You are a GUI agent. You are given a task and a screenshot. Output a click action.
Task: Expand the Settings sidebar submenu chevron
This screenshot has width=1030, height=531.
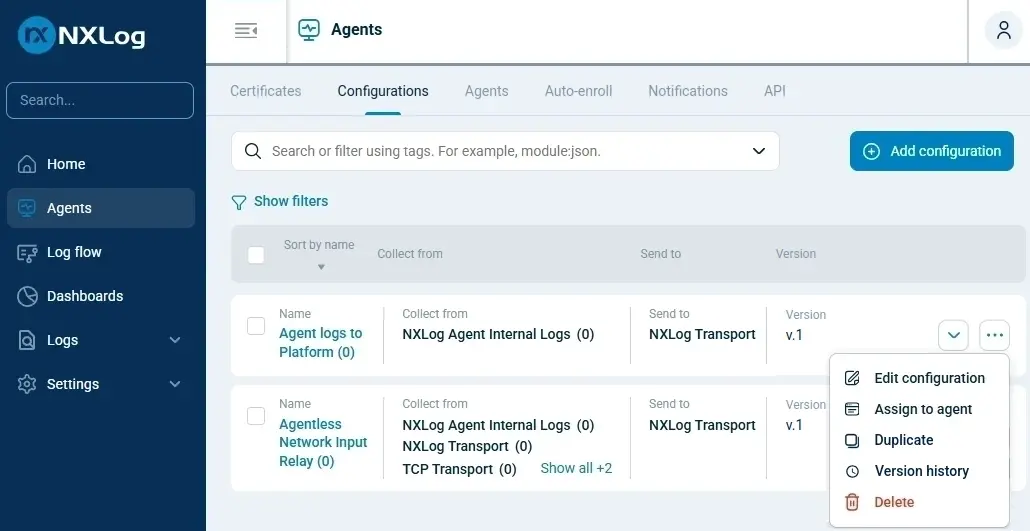tap(175, 384)
